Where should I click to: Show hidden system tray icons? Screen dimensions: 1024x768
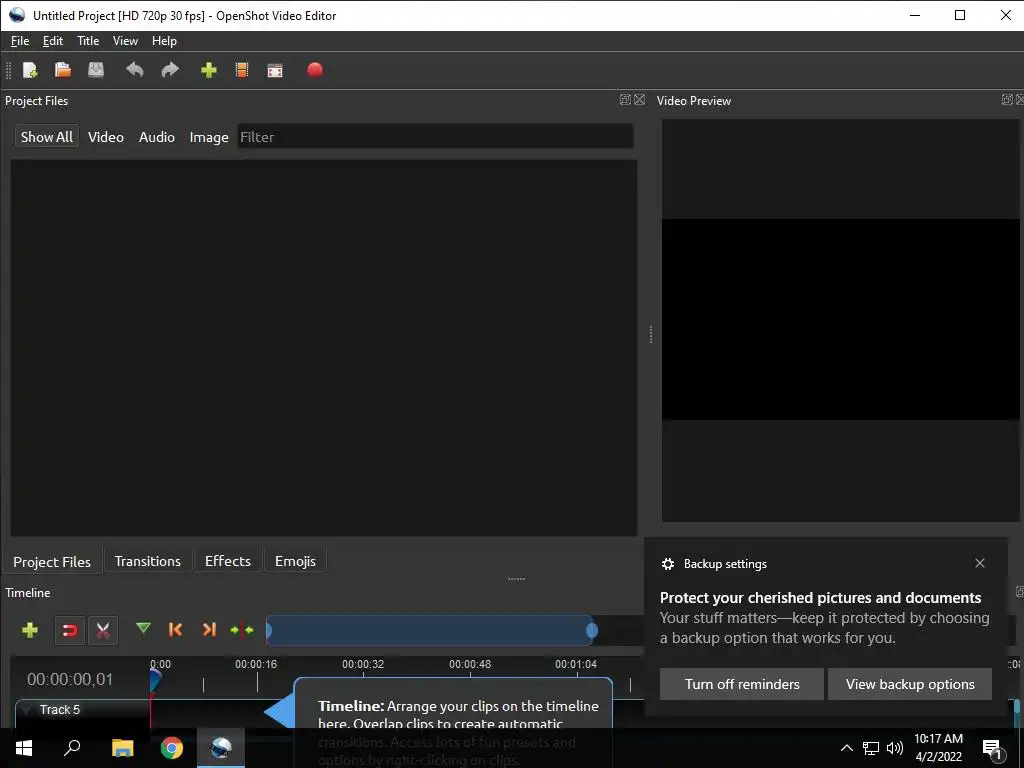[846, 748]
